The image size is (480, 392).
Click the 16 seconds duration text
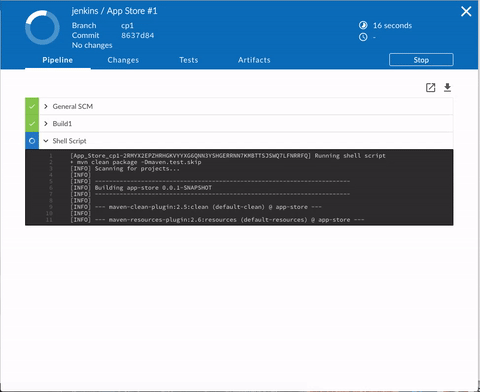(392, 25)
